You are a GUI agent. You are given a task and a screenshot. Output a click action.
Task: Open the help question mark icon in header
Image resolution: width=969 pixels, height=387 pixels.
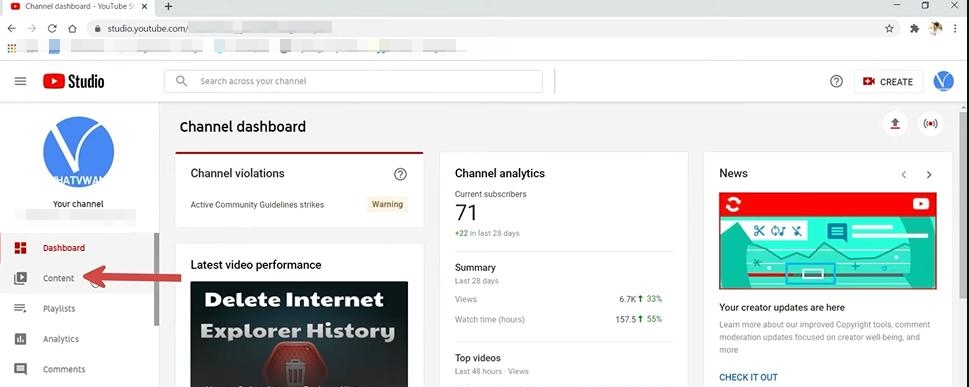coord(836,81)
